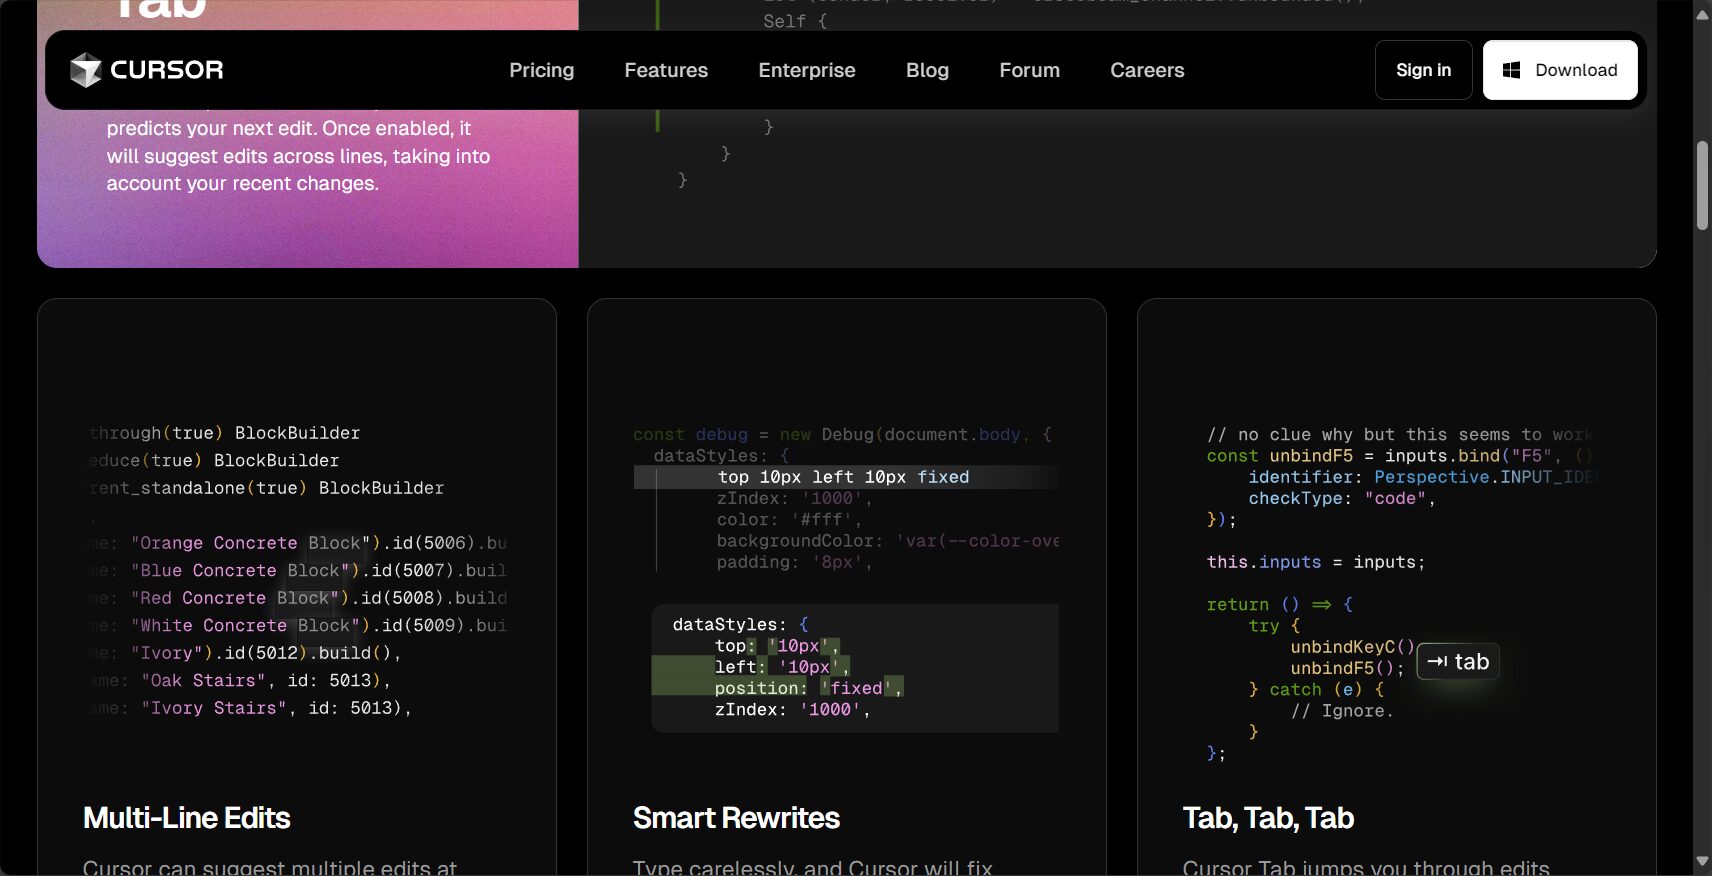1712x876 pixels.
Task: Click the vertical scrollbar thumb
Action: (1702, 186)
